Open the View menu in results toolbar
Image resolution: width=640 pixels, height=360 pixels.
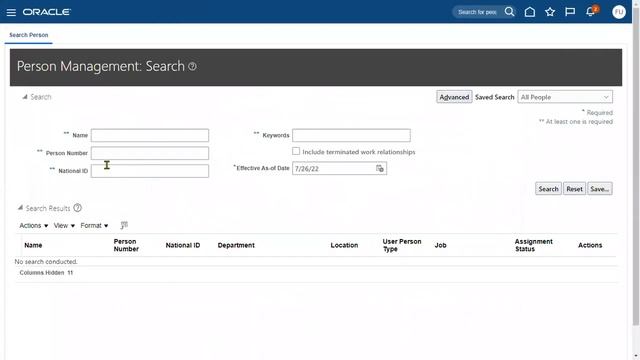click(64, 226)
